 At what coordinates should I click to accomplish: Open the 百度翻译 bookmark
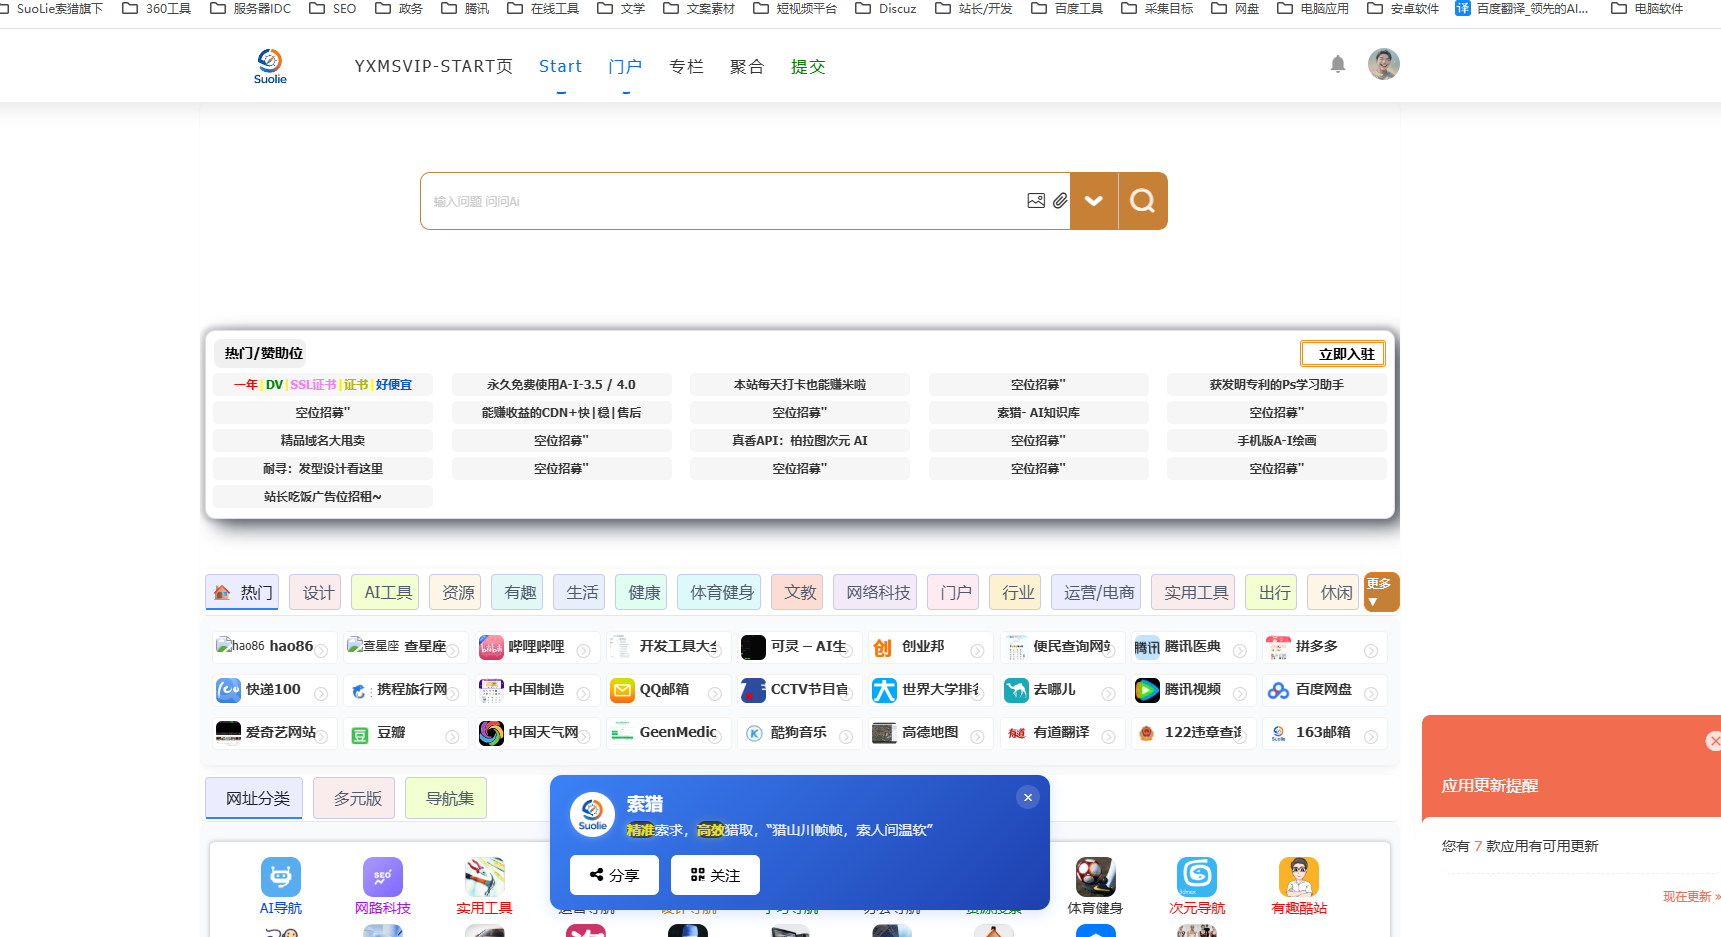pos(1521,9)
